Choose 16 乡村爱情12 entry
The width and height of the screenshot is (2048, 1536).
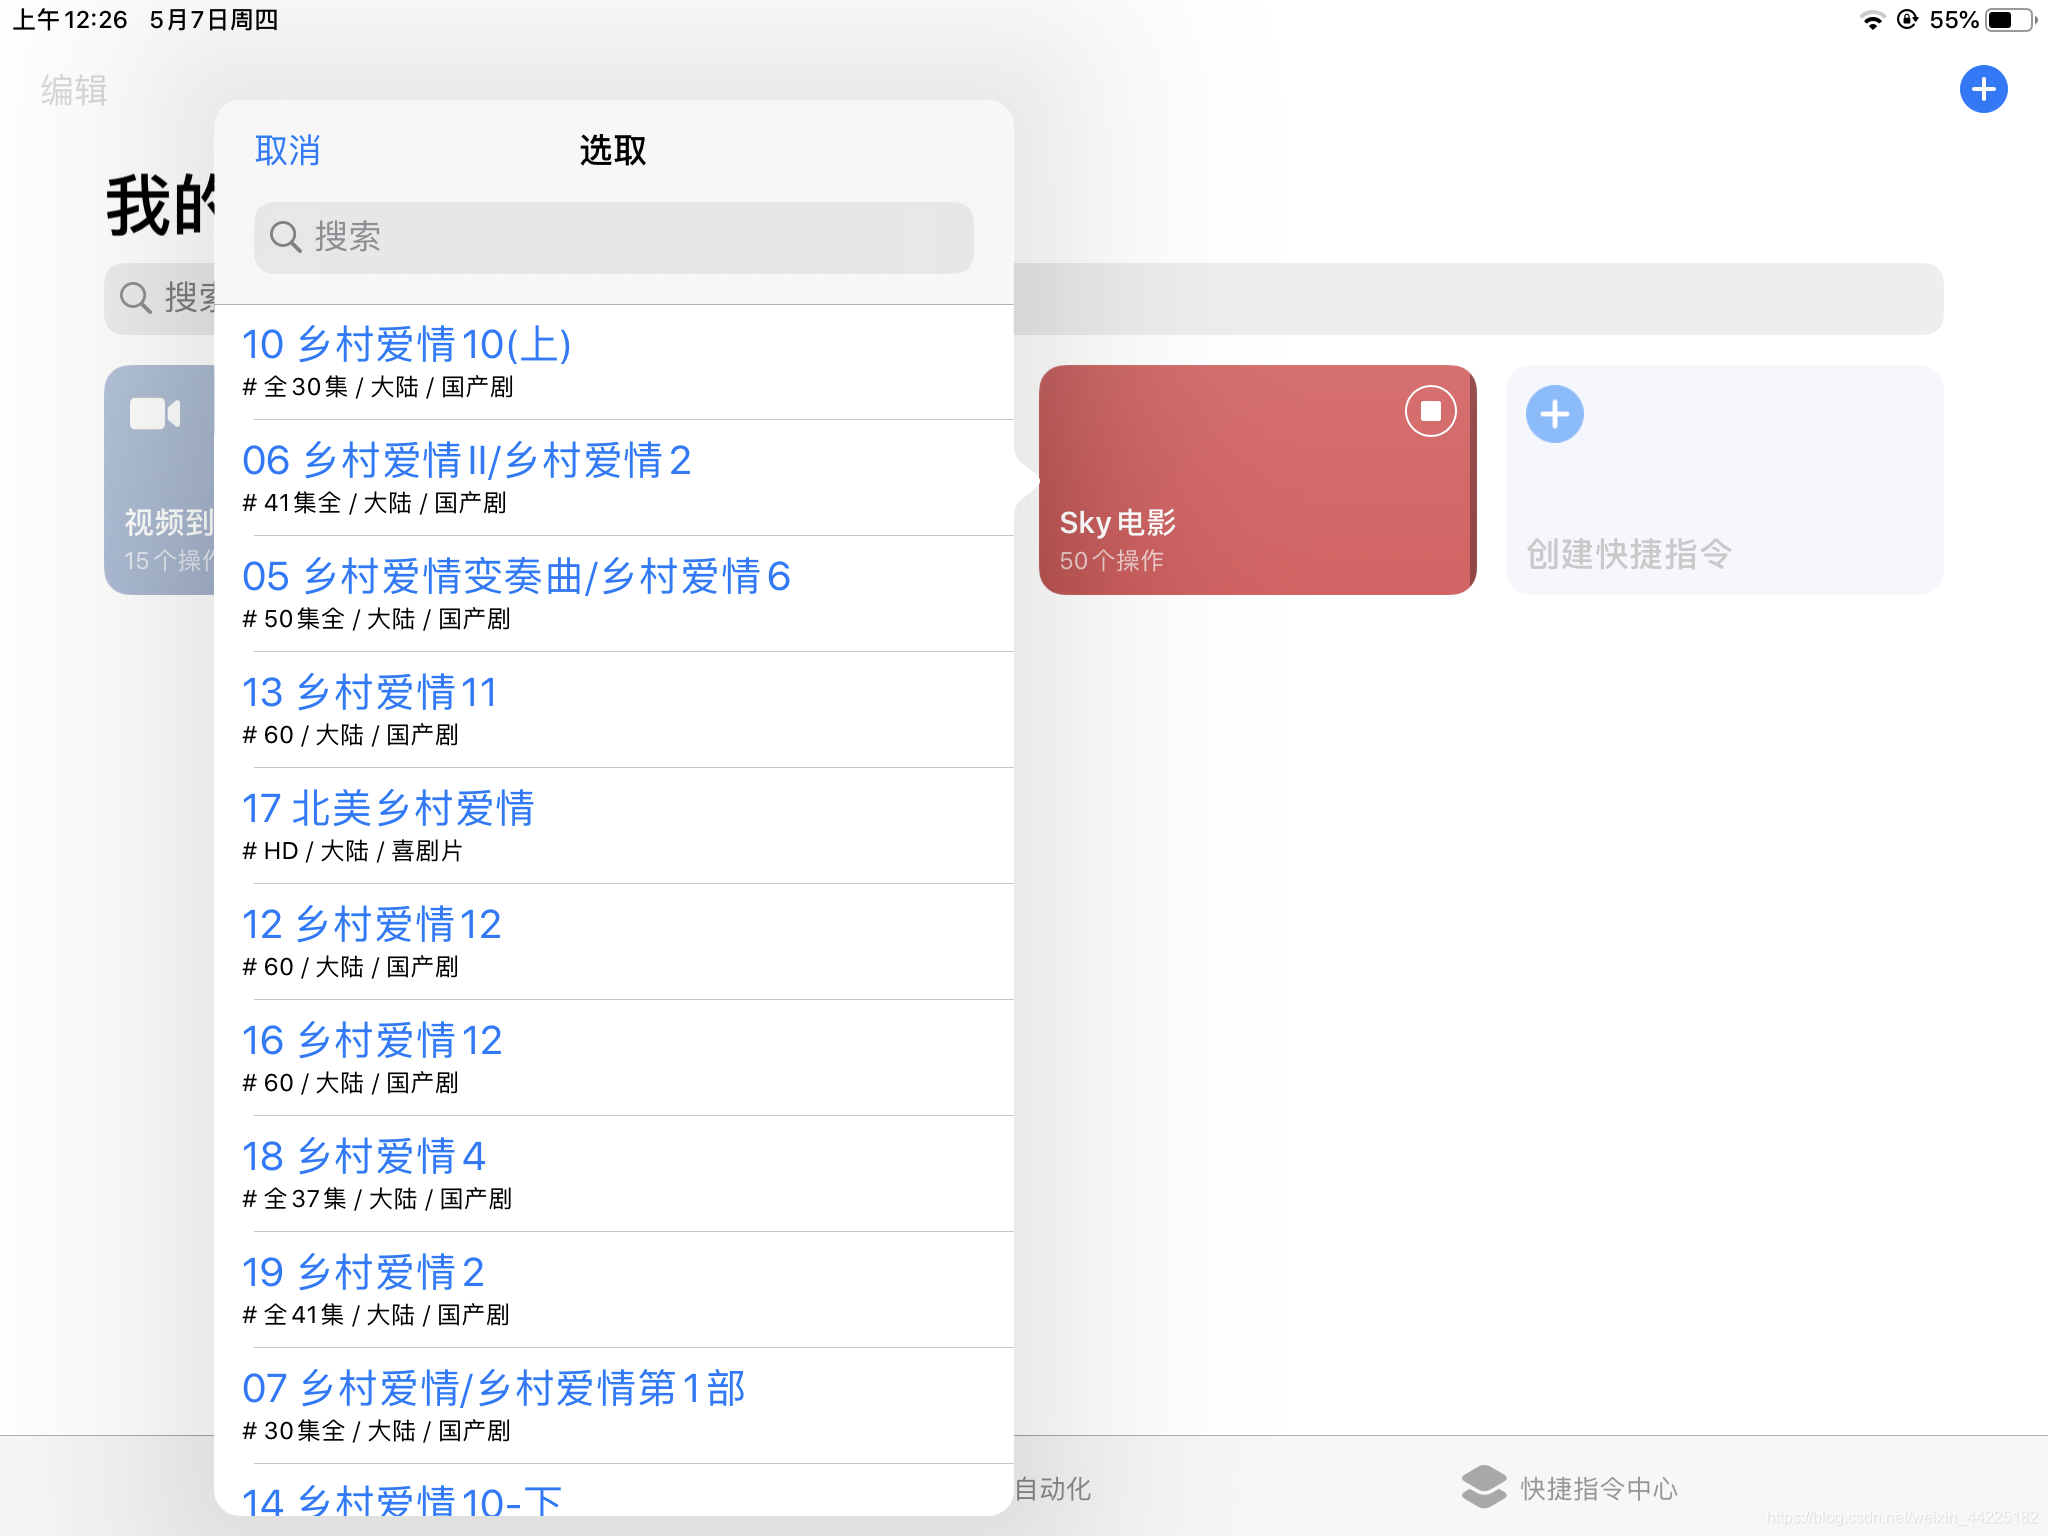click(x=613, y=1058)
